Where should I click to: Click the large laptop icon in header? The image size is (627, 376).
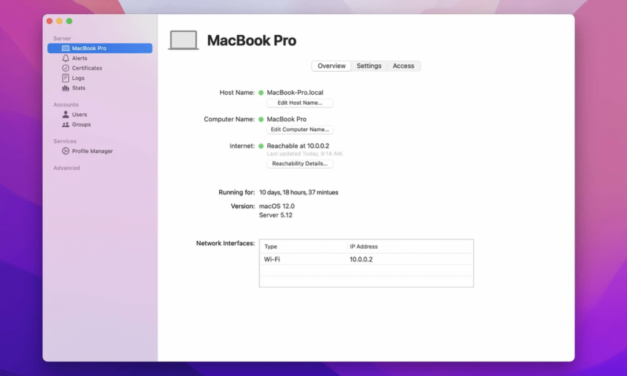pos(184,40)
